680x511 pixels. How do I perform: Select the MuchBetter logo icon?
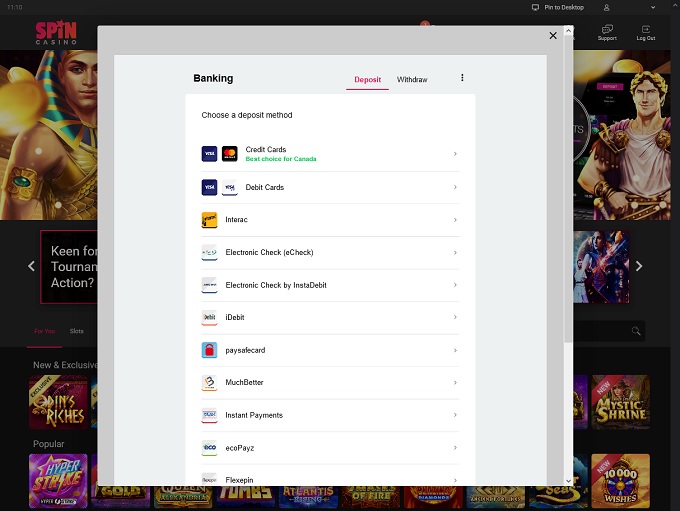[209, 383]
